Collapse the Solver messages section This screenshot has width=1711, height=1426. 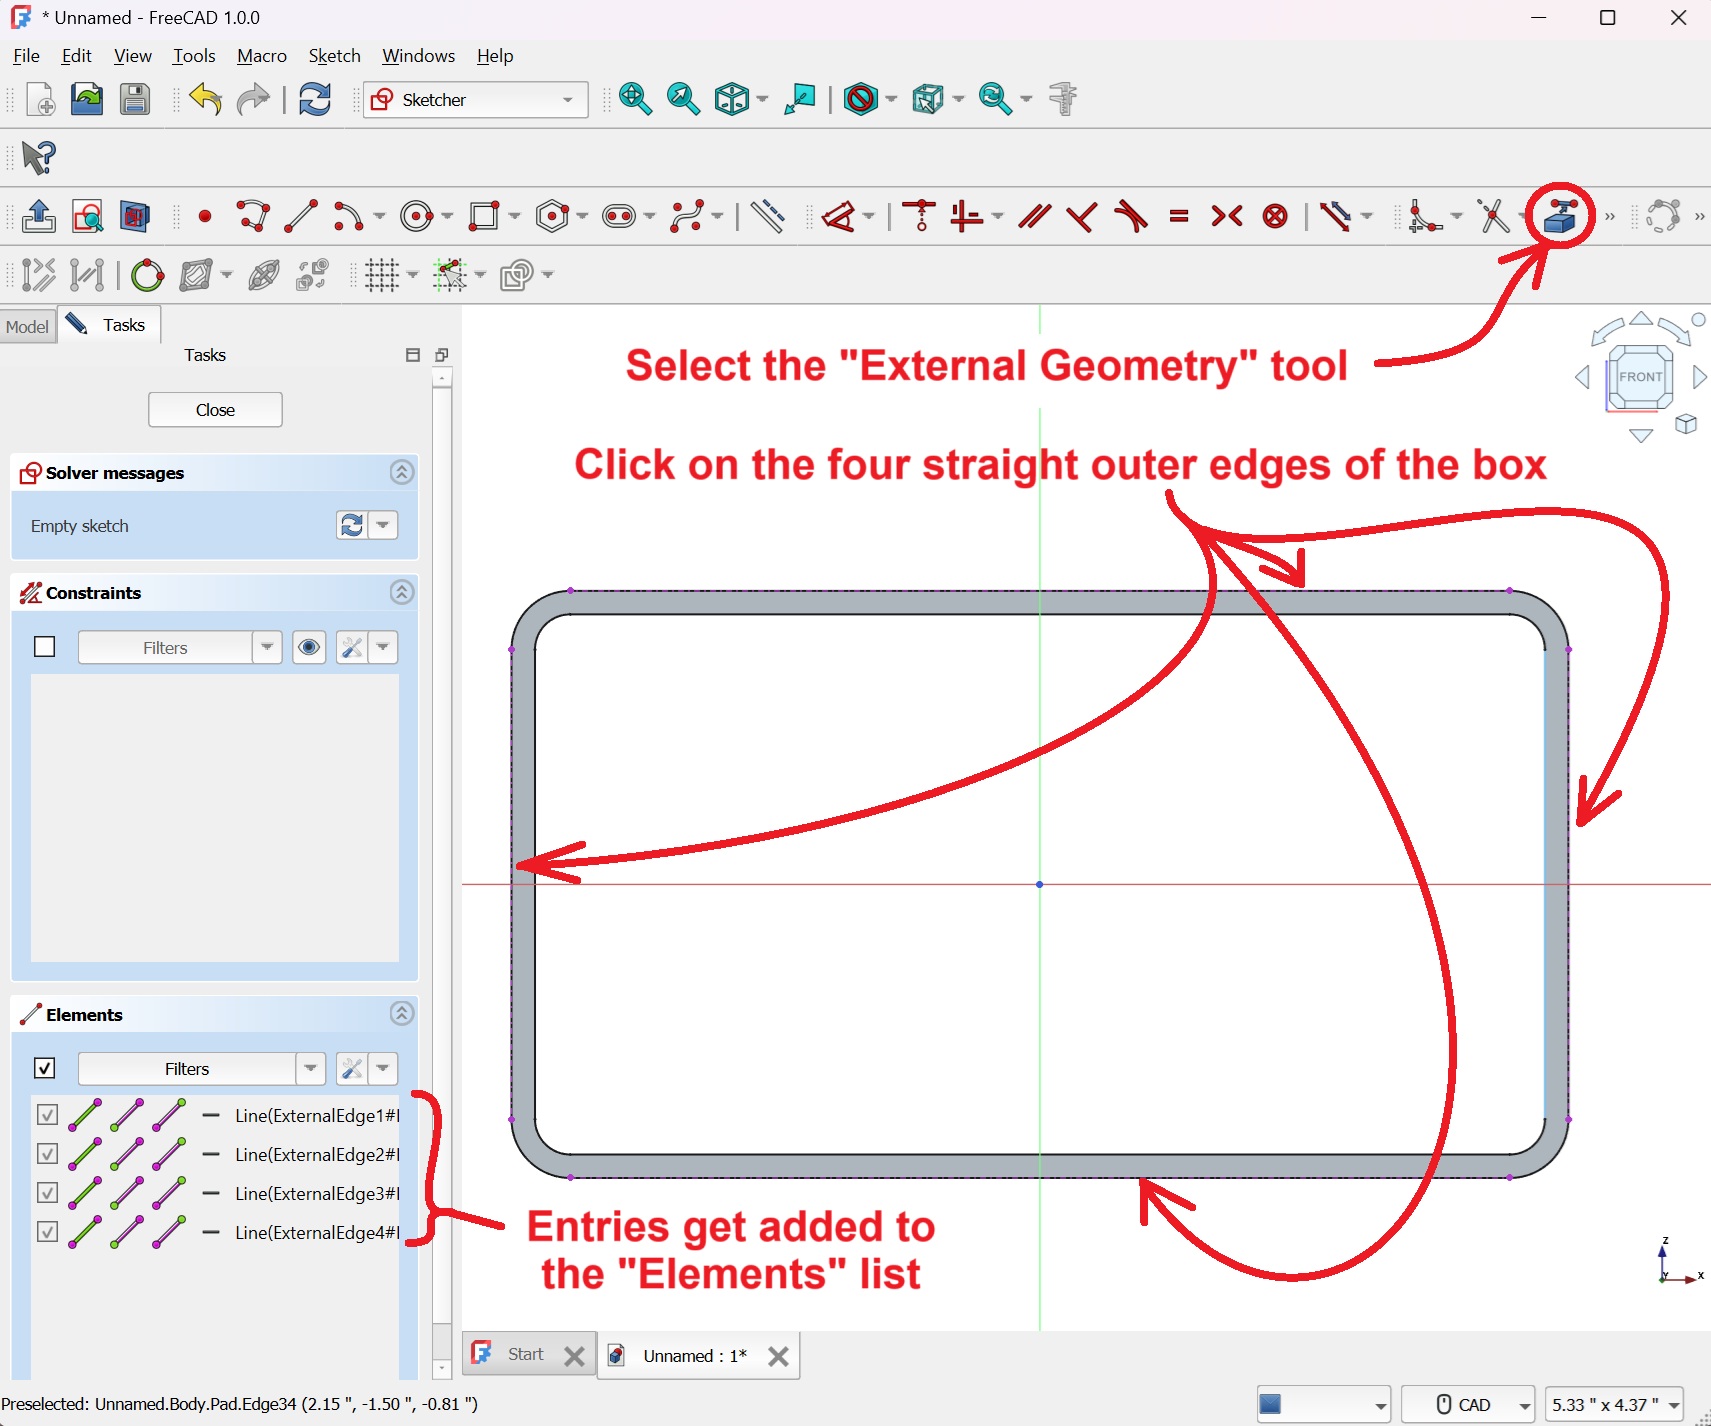(x=402, y=472)
